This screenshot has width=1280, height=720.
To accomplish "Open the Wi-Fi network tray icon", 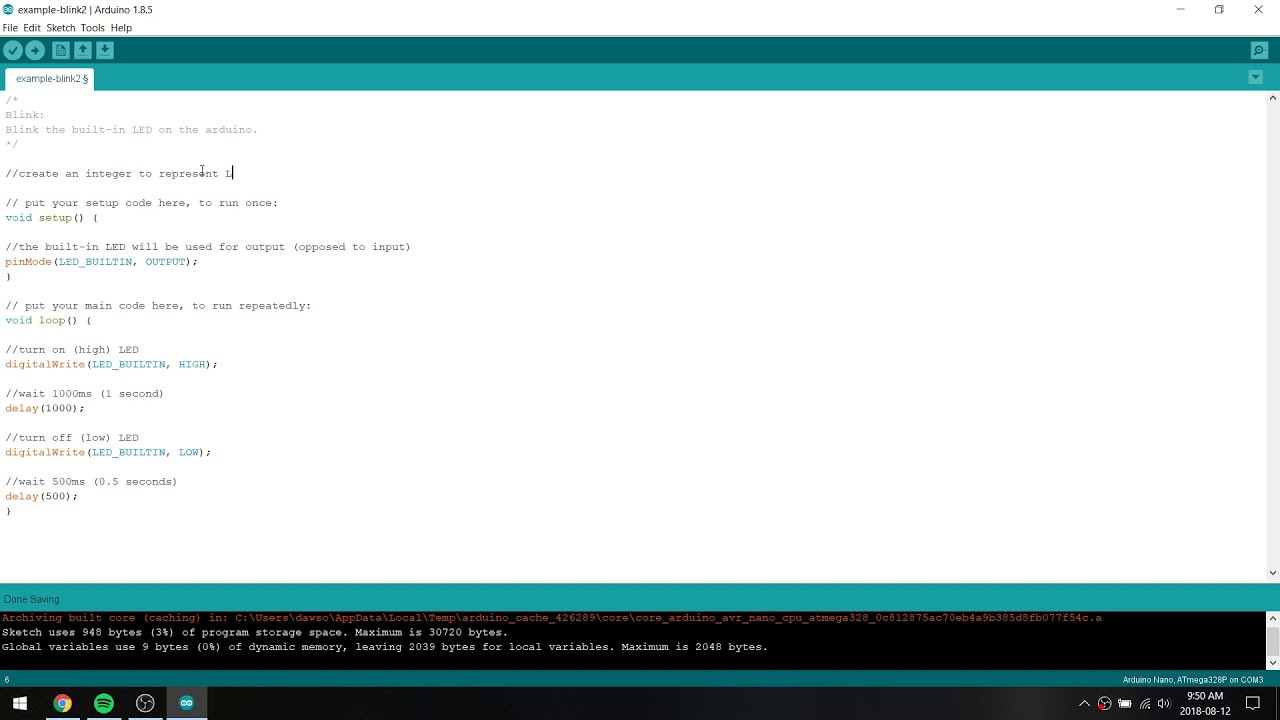I will pos(1145,704).
